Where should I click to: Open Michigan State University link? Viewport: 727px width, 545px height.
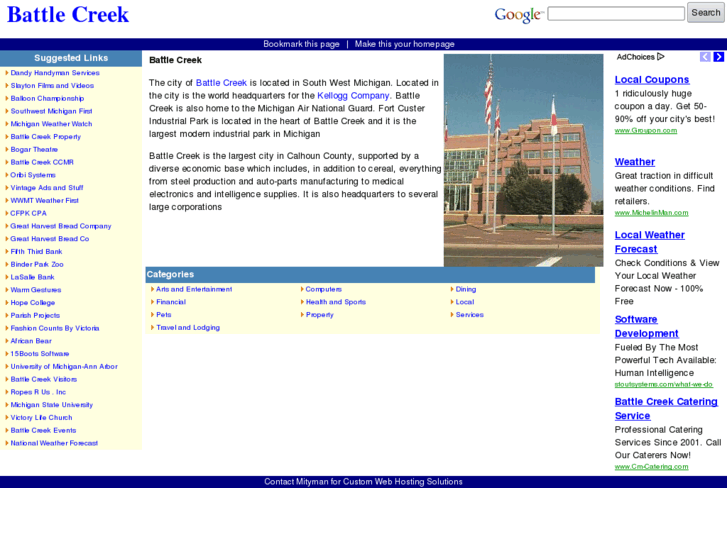point(51,405)
